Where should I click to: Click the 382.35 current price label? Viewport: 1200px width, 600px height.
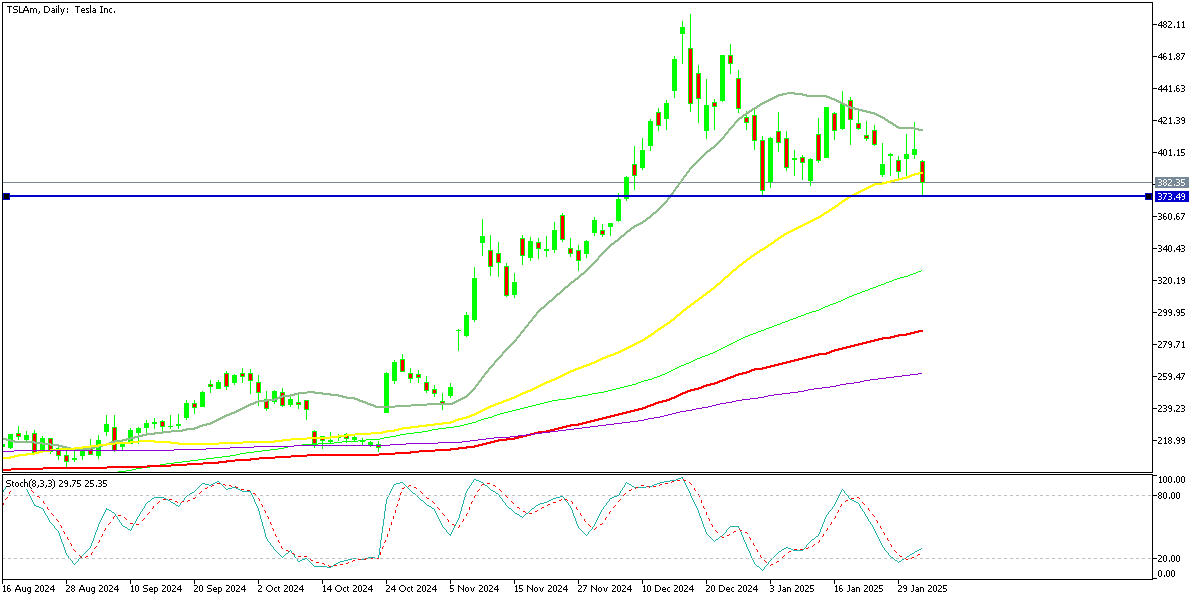coord(1171,183)
